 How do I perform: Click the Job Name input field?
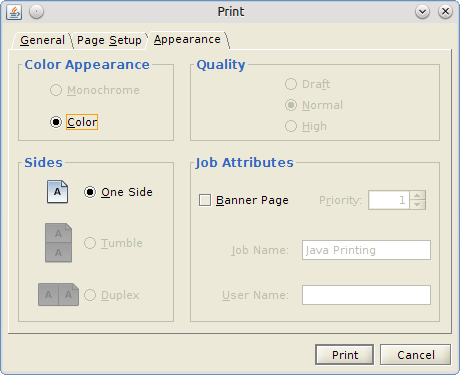(x=366, y=250)
